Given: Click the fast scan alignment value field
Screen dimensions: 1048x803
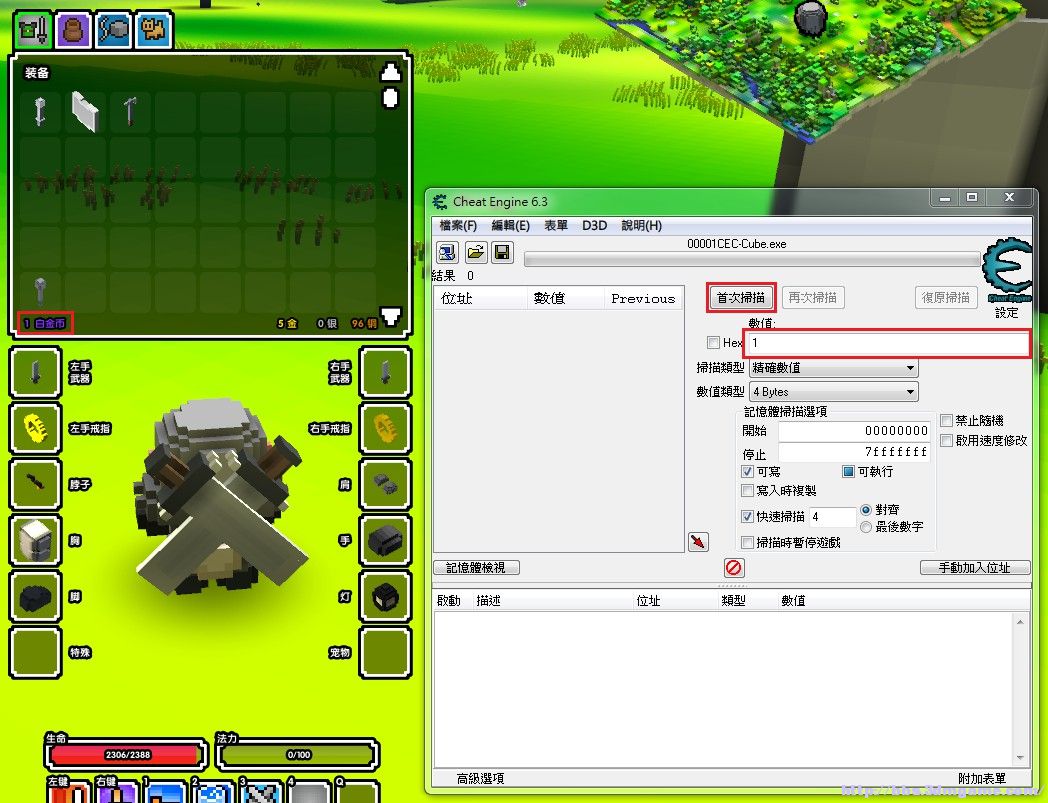Looking at the screenshot, I should 832,517.
